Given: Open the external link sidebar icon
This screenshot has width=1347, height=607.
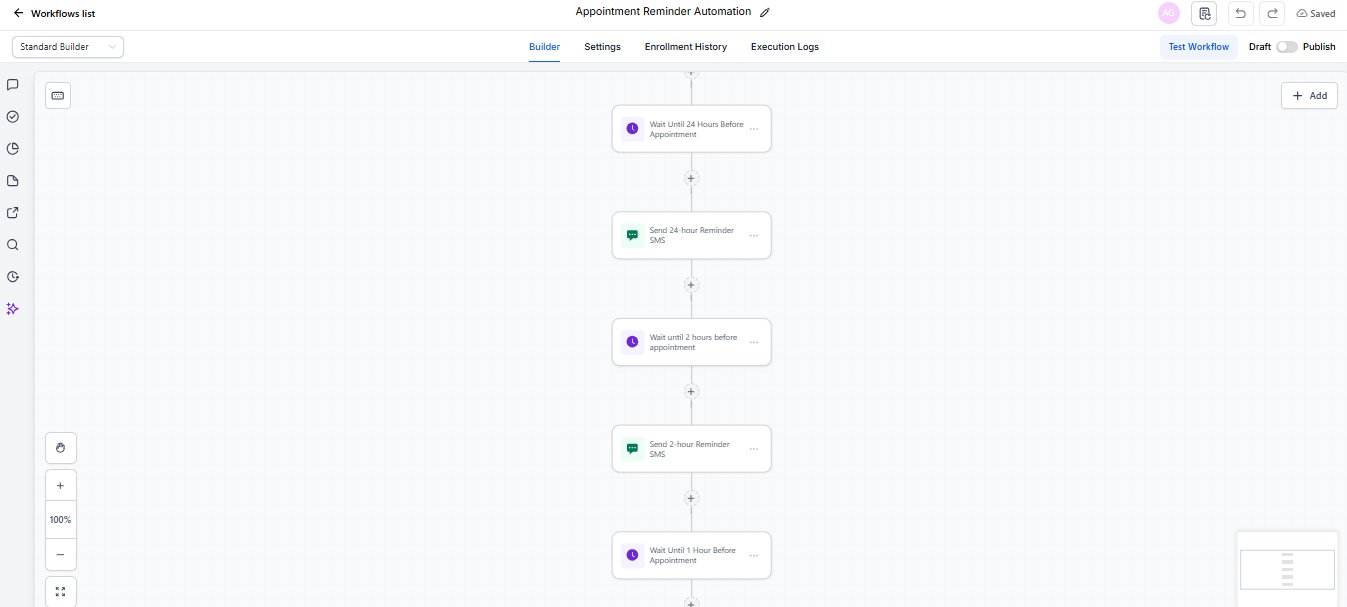Looking at the screenshot, I should click(x=13, y=213).
